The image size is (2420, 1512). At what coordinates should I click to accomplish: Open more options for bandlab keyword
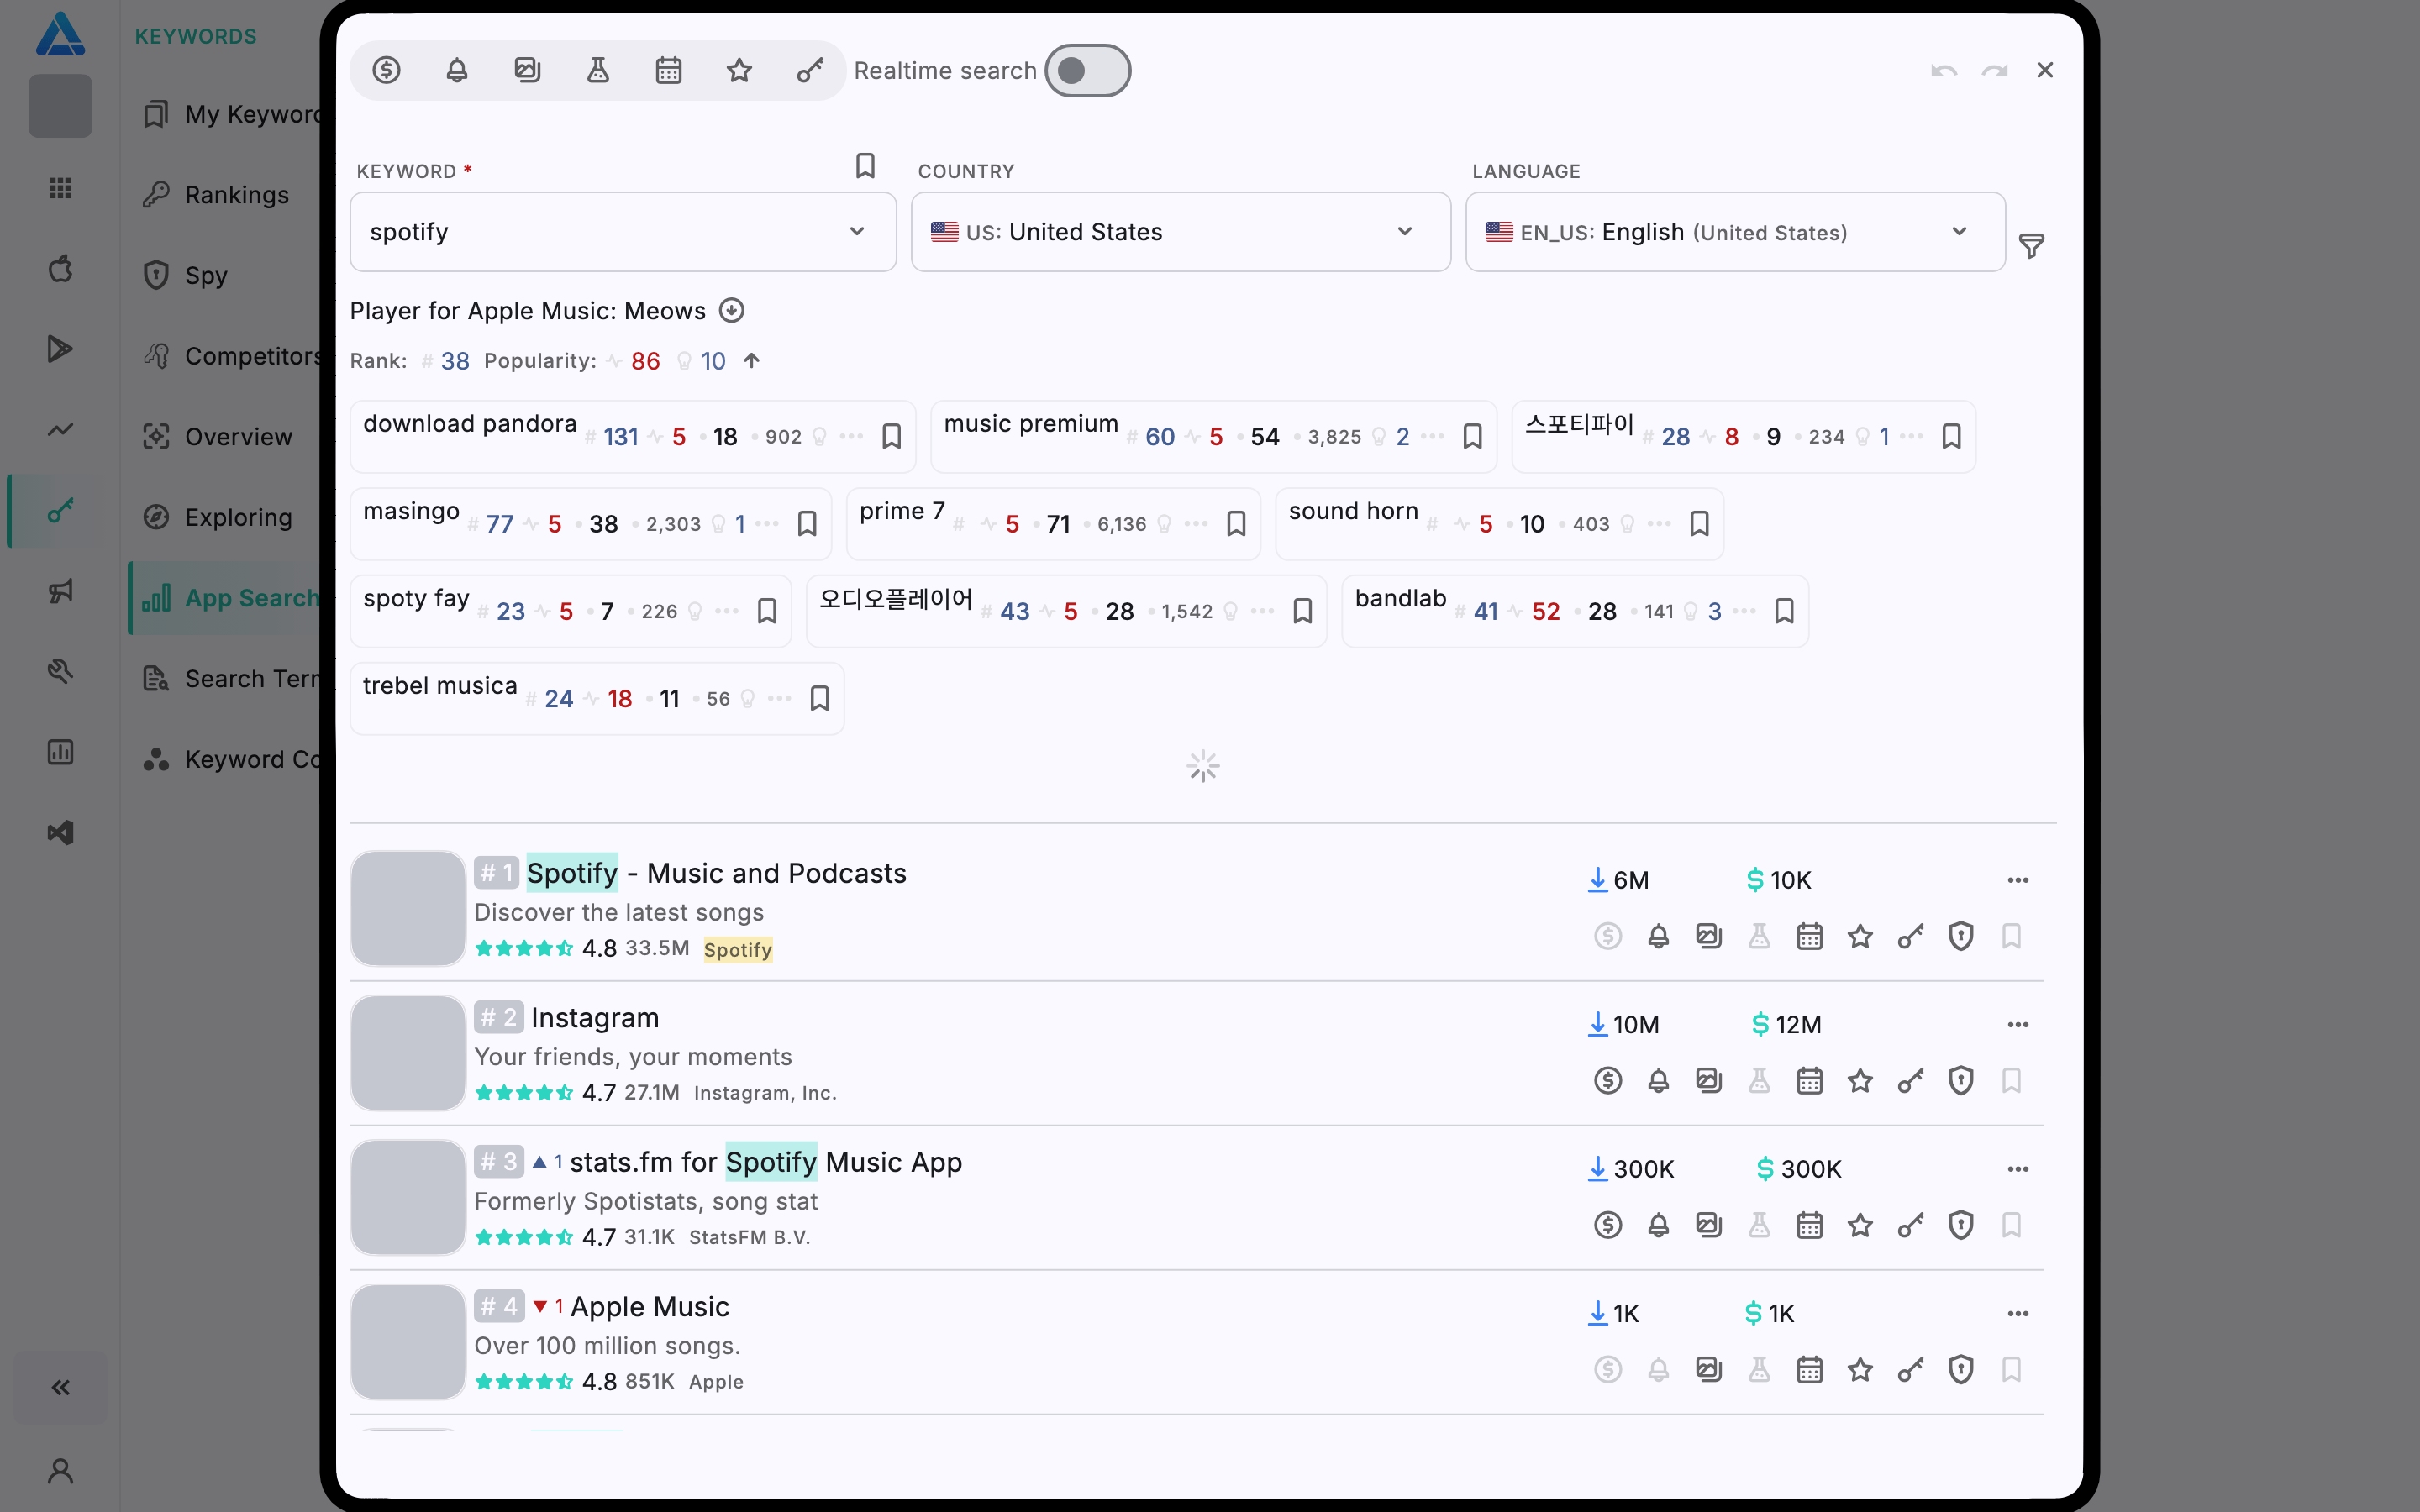click(1744, 611)
